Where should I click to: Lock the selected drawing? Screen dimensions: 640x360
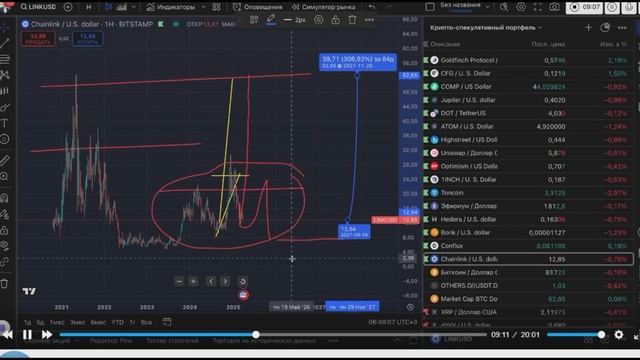pos(335,20)
